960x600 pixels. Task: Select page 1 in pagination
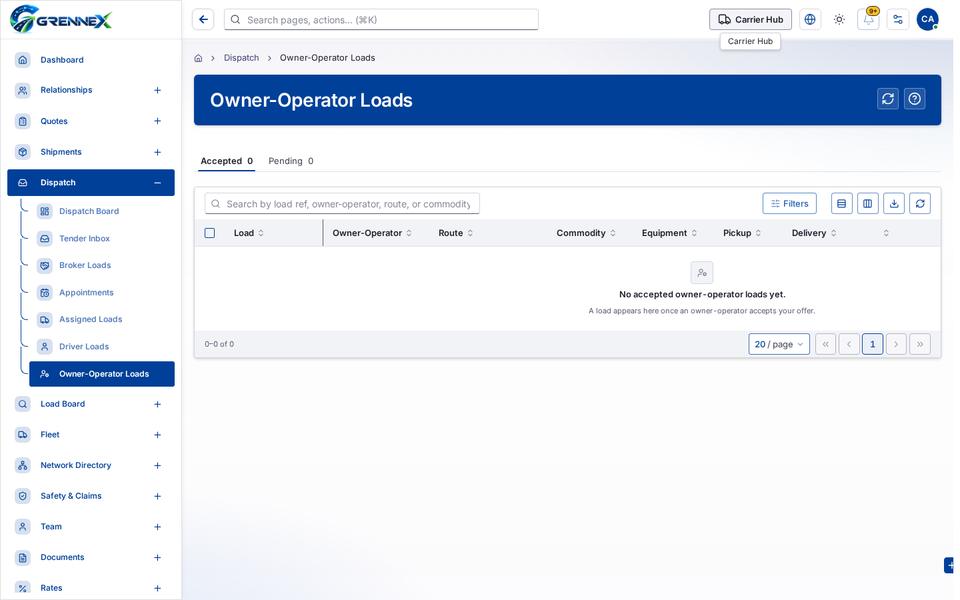[872, 345]
